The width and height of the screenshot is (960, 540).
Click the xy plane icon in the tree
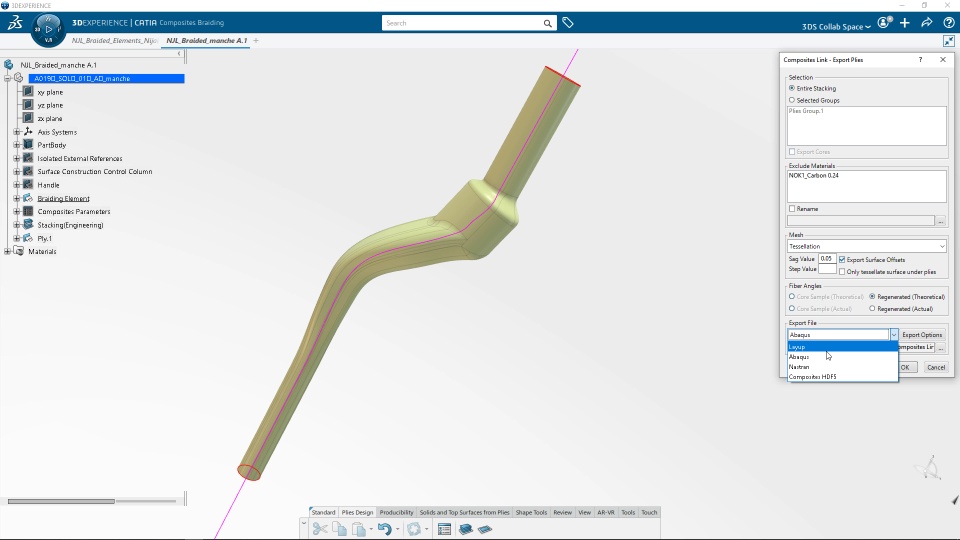pos(28,92)
